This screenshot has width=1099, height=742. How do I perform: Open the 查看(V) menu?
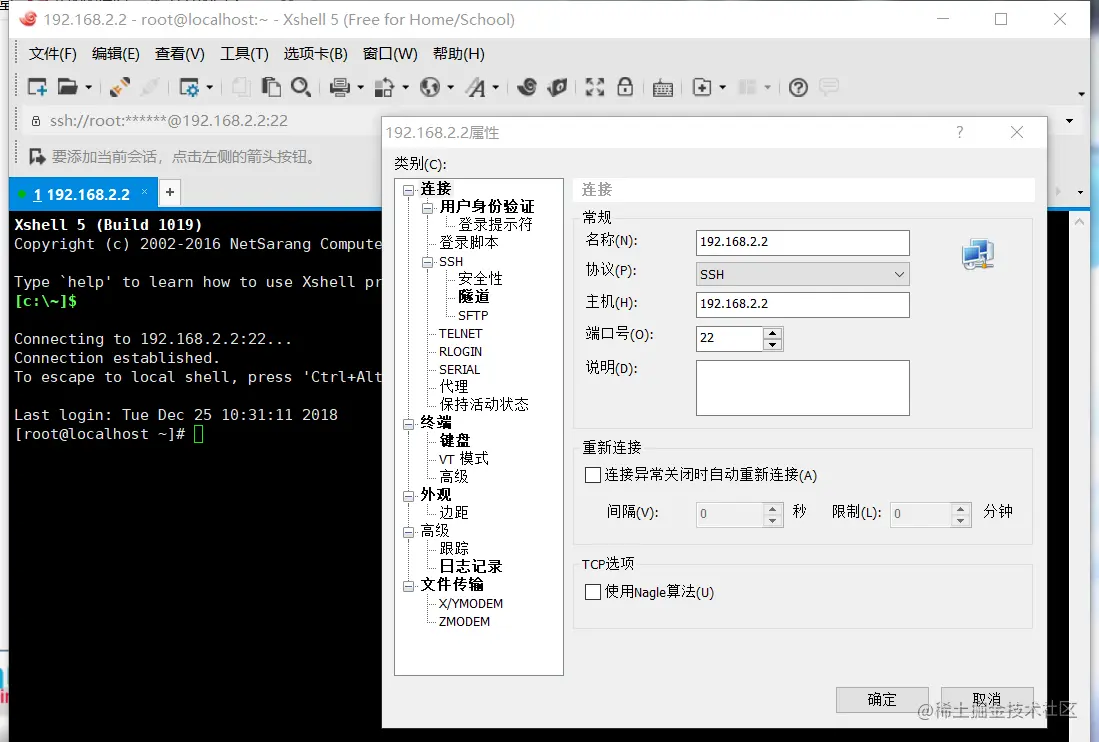(x=179, y=54)
